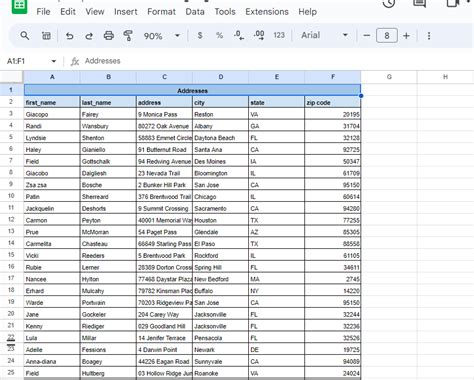This screenshot has height=380, width=474.
Task: Select column F header
Action: [333, 77]
